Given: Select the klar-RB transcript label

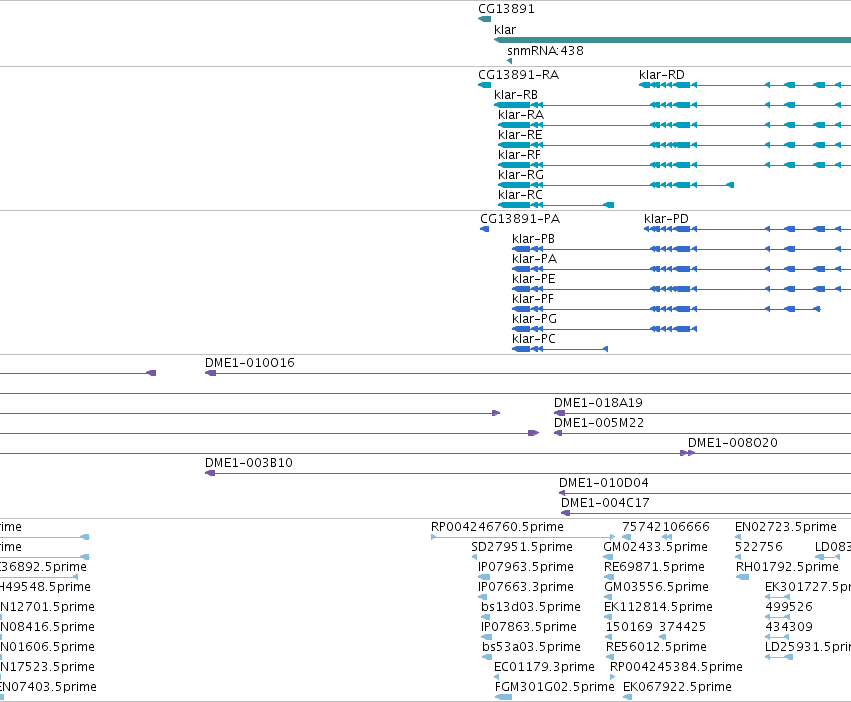Looking at the screenshot, I should pos(516,94).
